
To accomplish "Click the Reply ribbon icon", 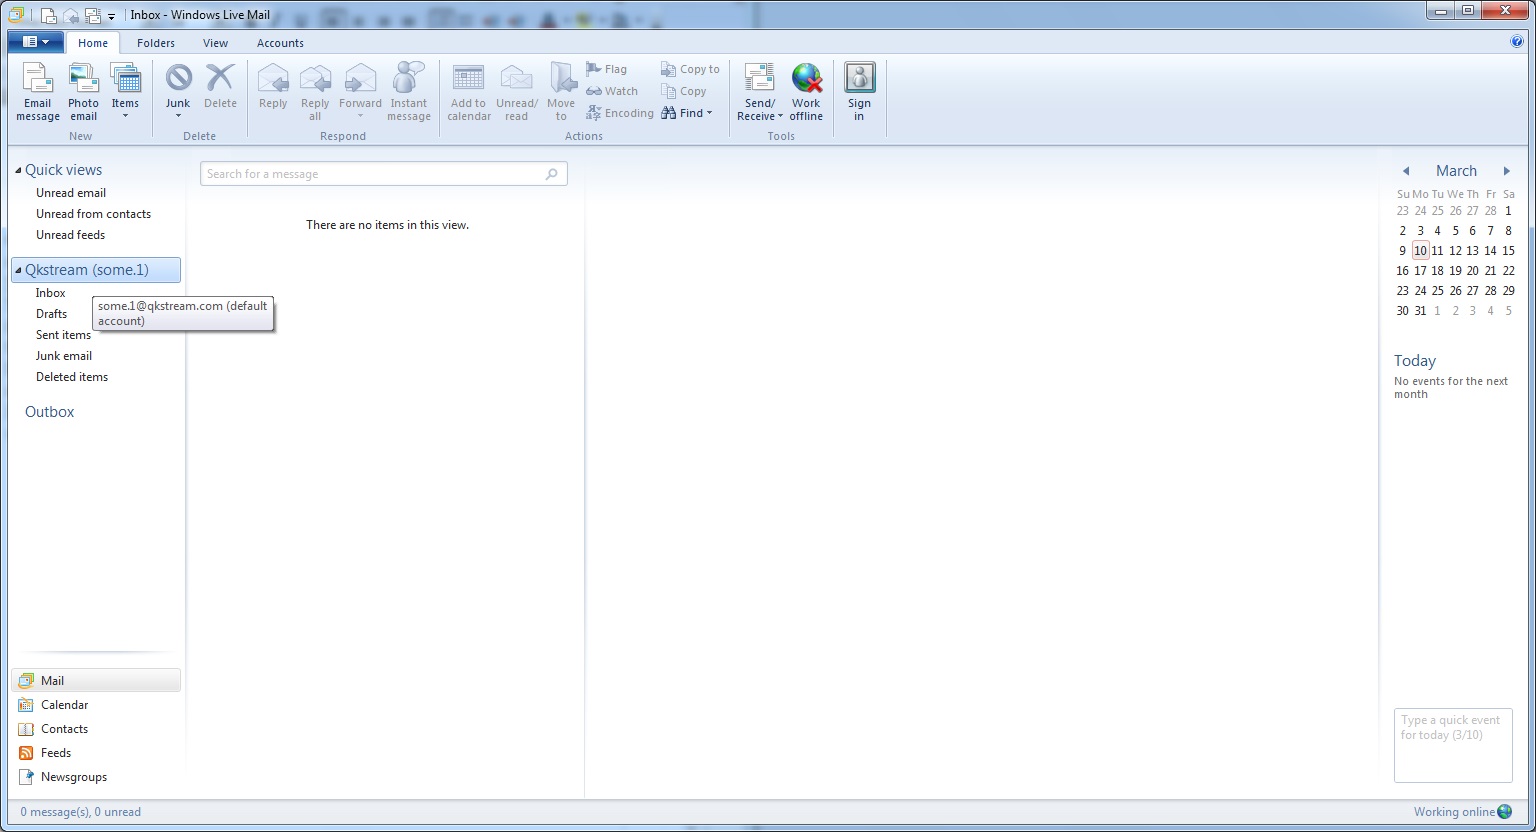I will (x=273, y=88).
